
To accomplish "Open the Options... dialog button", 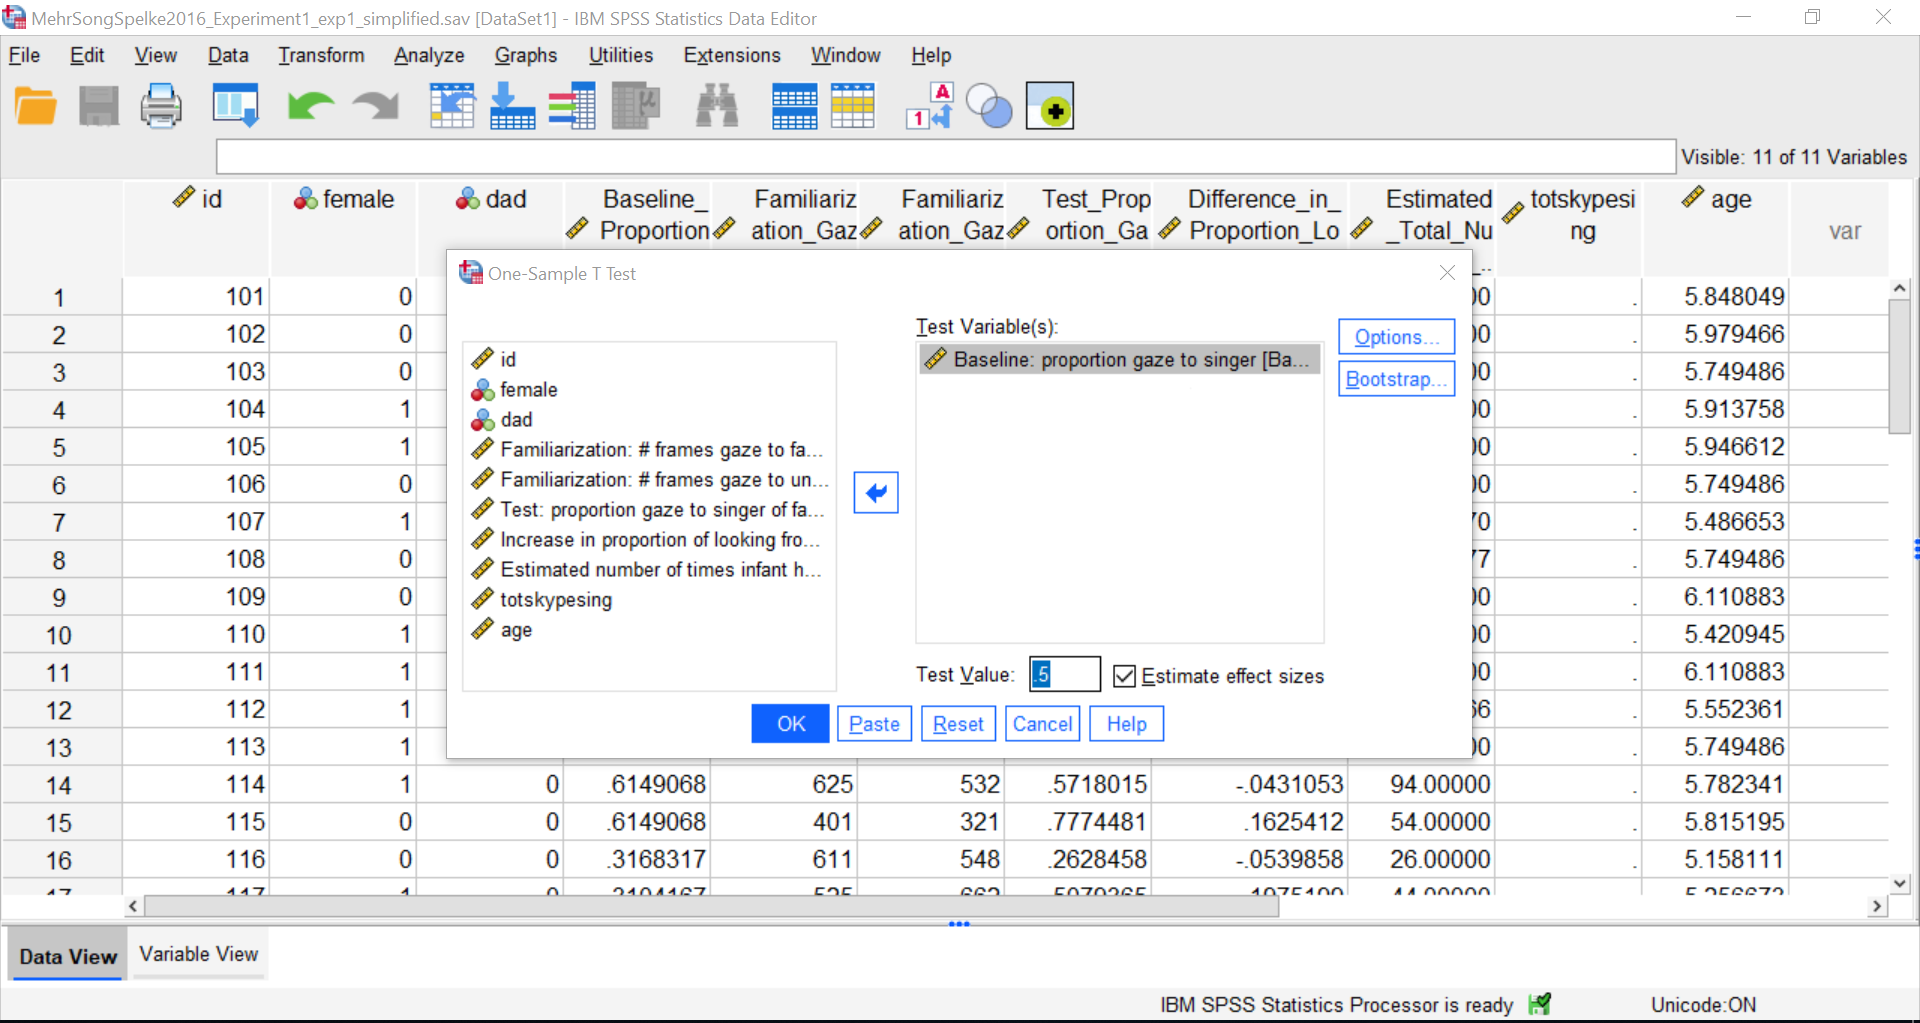I will click(x=1396, y=337).
